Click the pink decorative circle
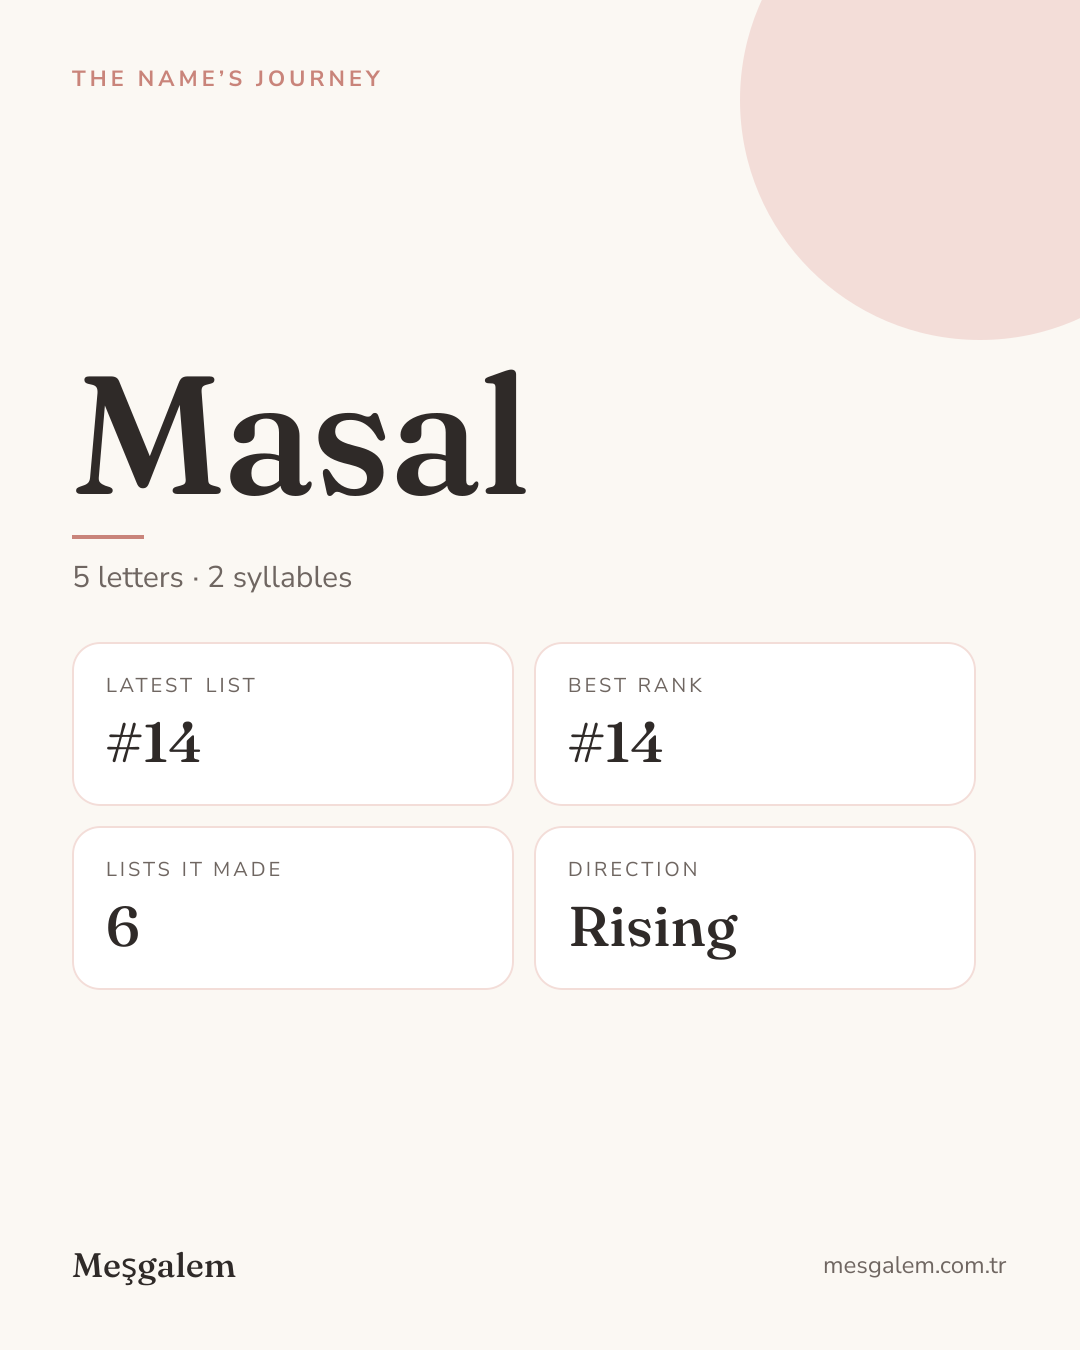 [x=930, y=150]
